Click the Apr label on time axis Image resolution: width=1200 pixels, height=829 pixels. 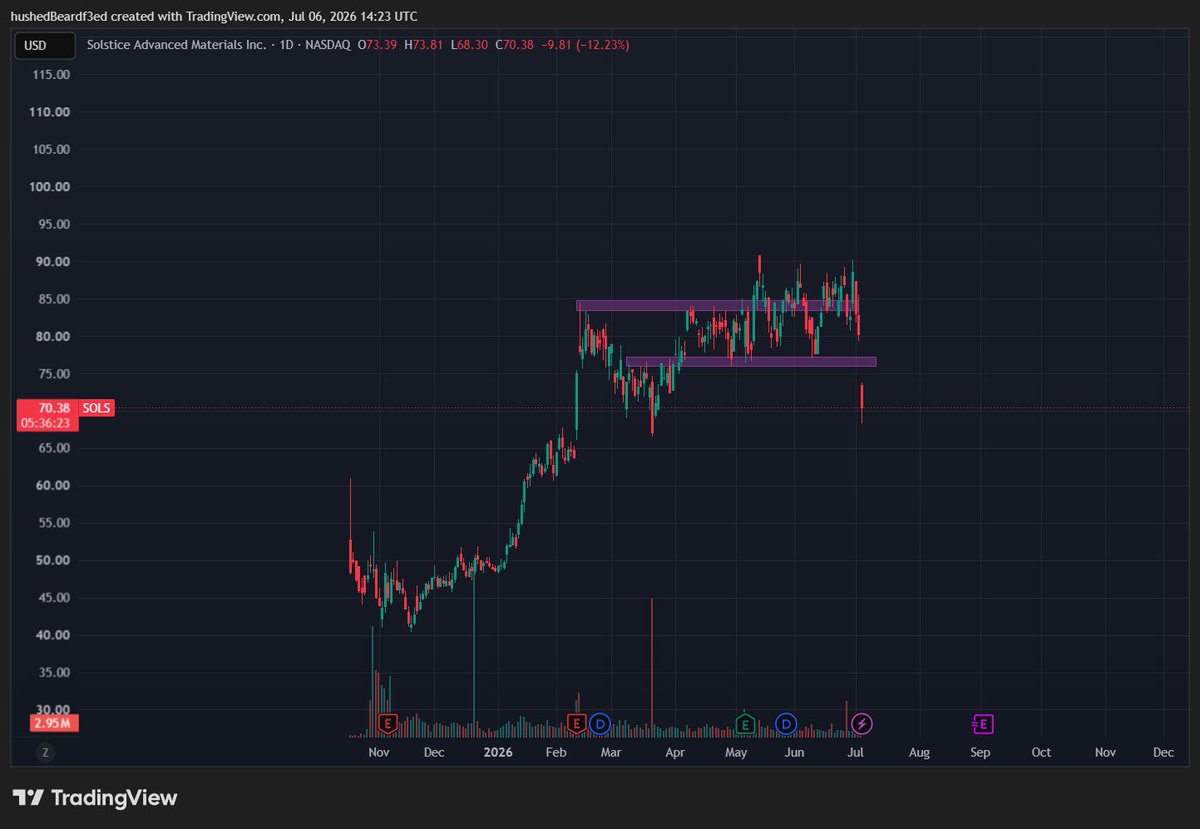pyautogui.click(x=675, y=752)
